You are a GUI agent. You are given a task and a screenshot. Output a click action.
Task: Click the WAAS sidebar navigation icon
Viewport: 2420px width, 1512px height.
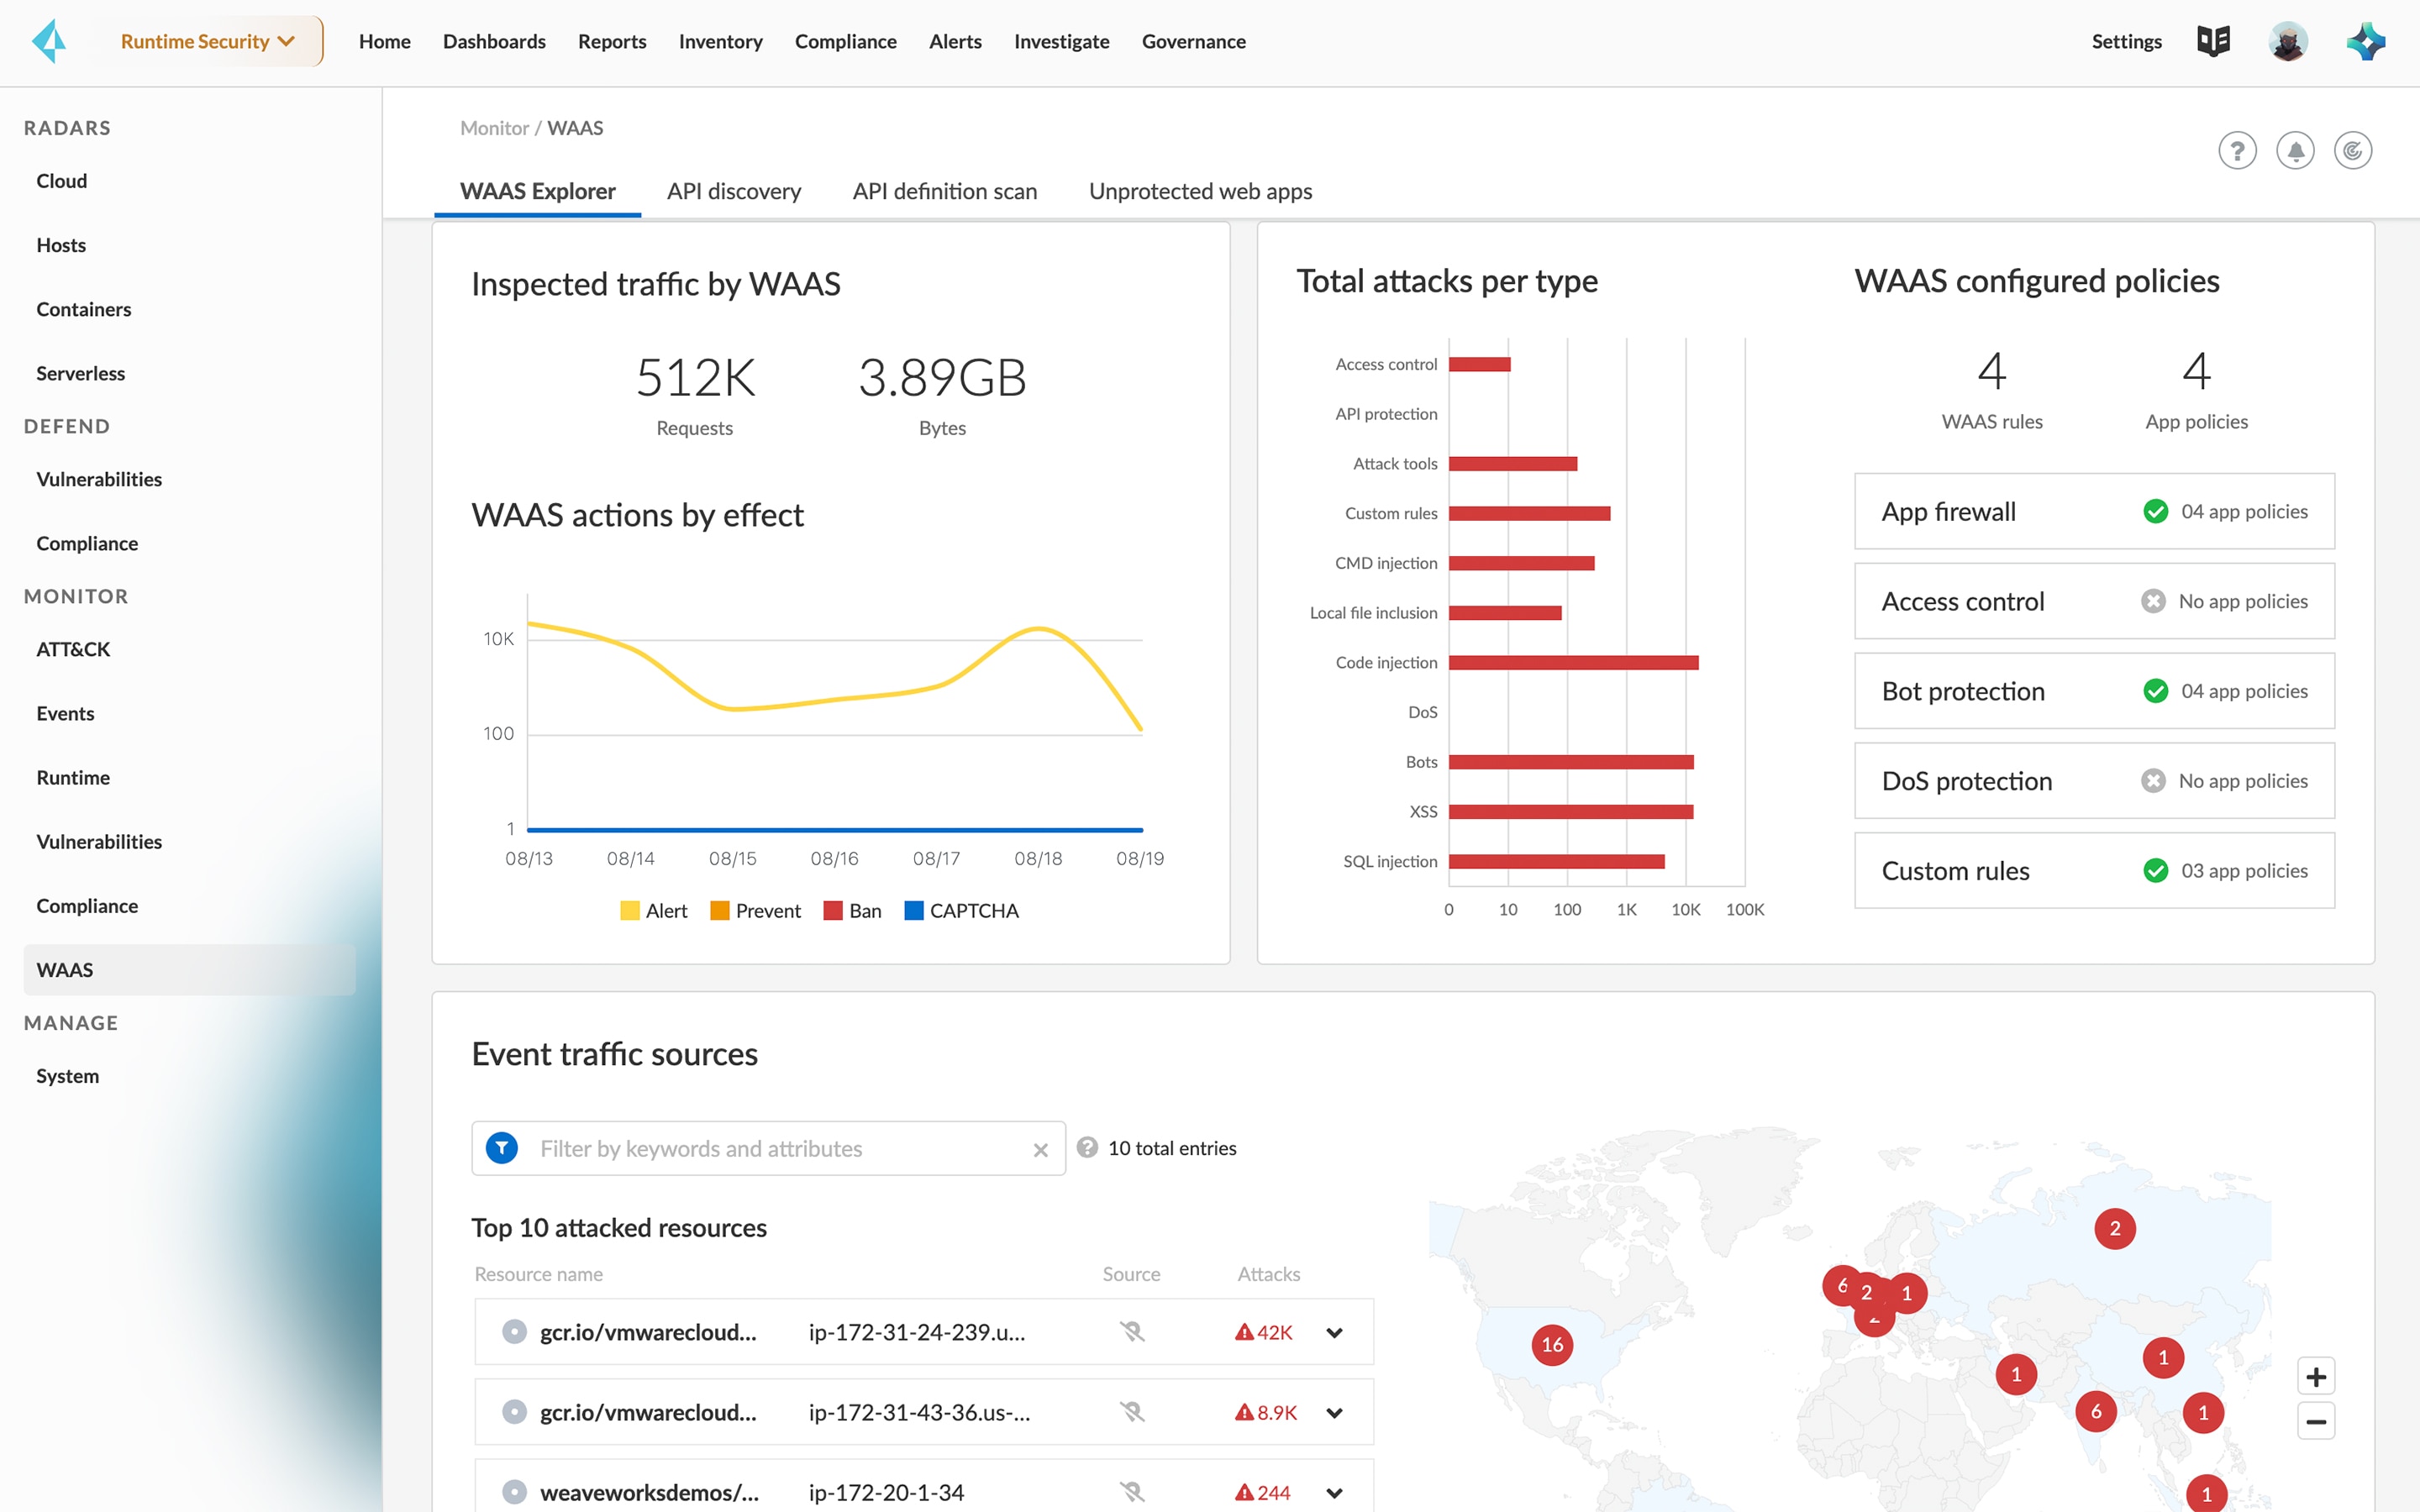(66, 969)
